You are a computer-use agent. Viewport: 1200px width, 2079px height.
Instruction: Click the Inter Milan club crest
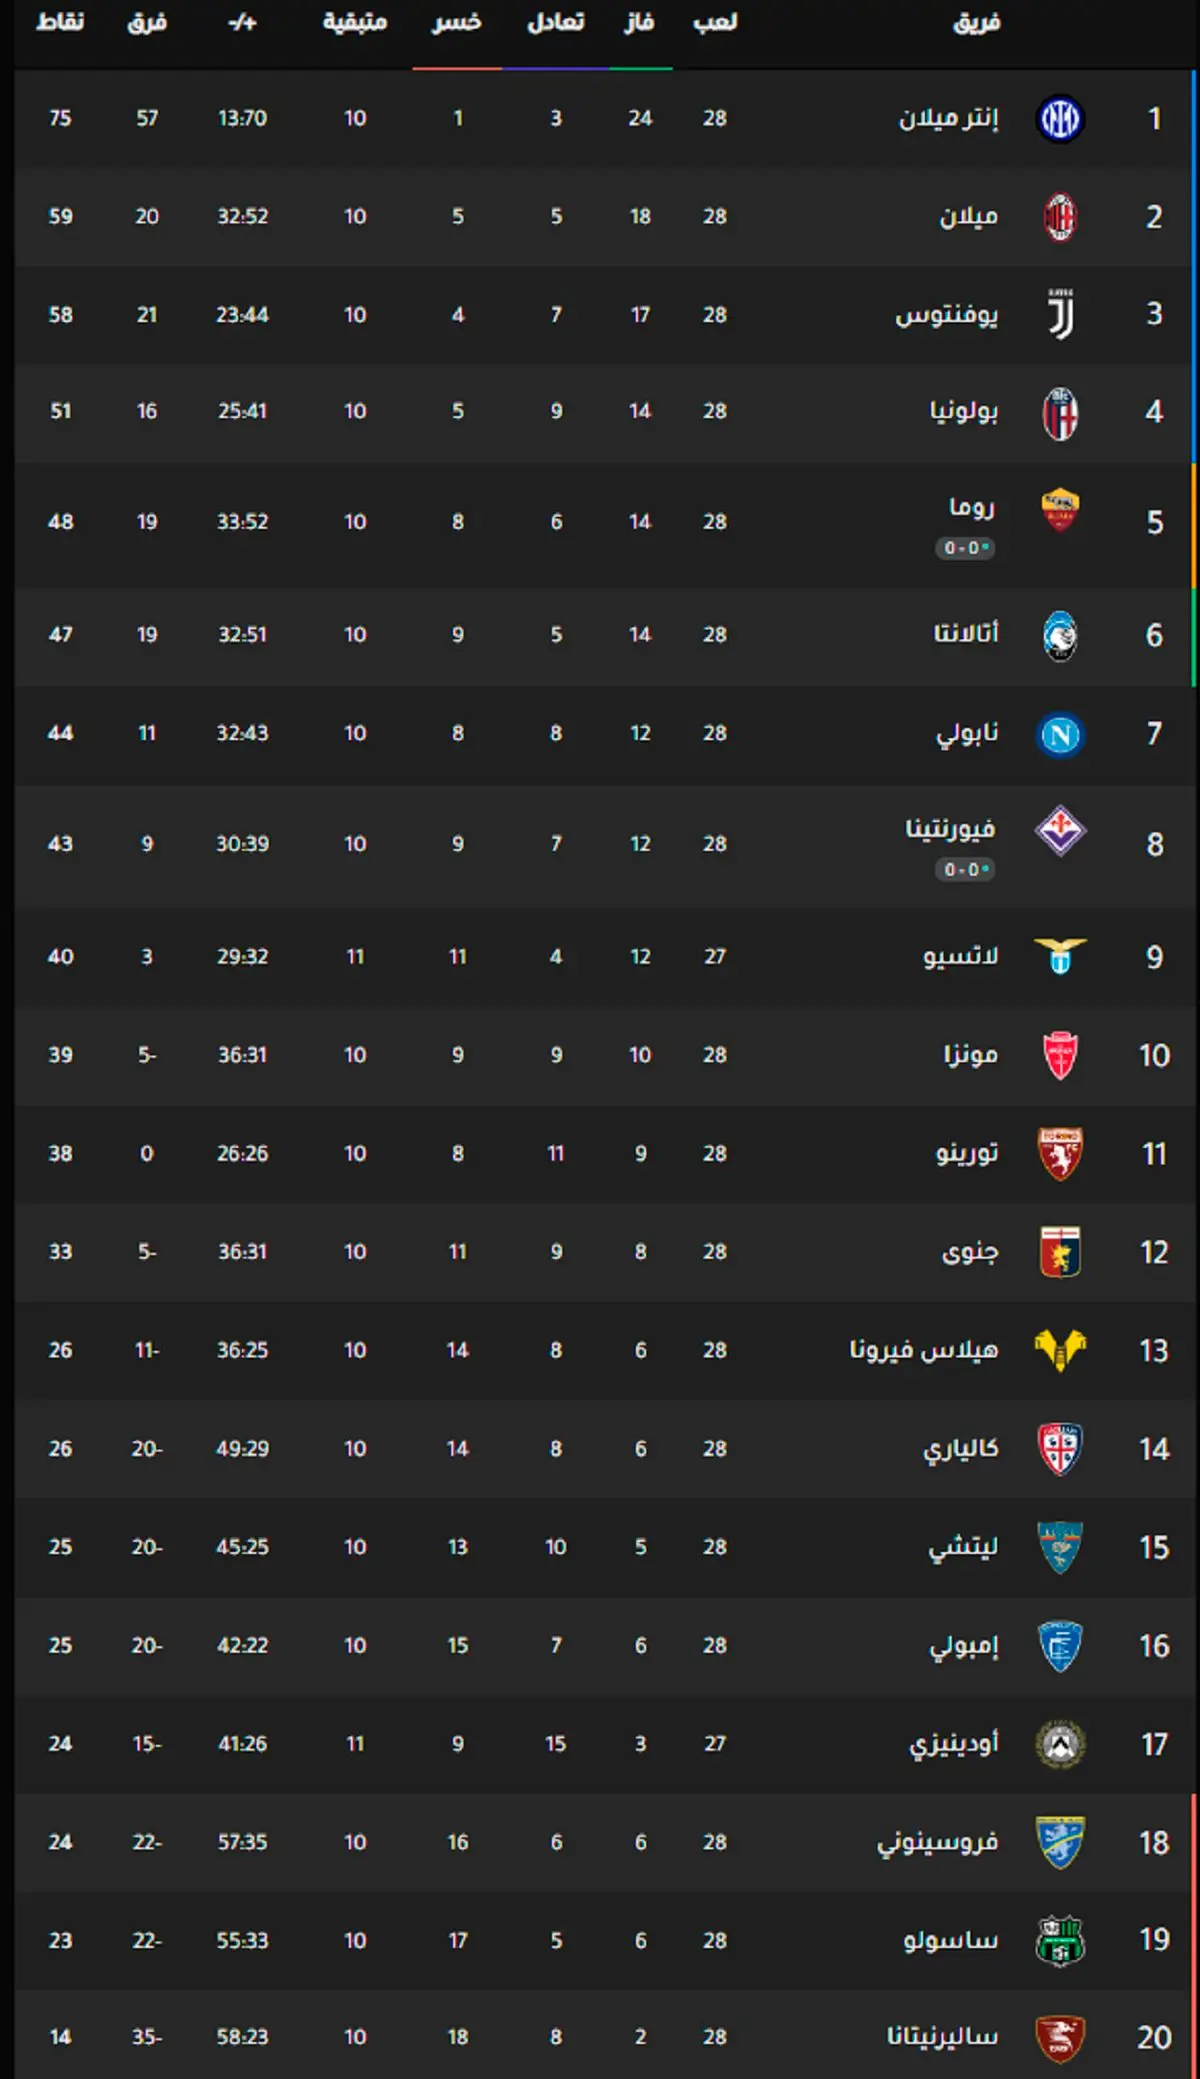(x=1060, y=119)
